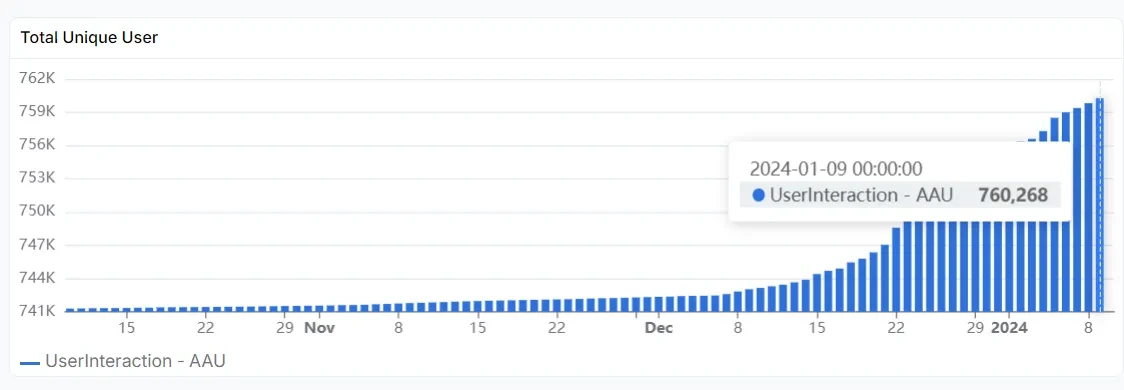Image resolution: width=1124 pixels, height=390 pixels.
Task: Toggle the UserInteraction - AAU legend entry
Action: 123,361
